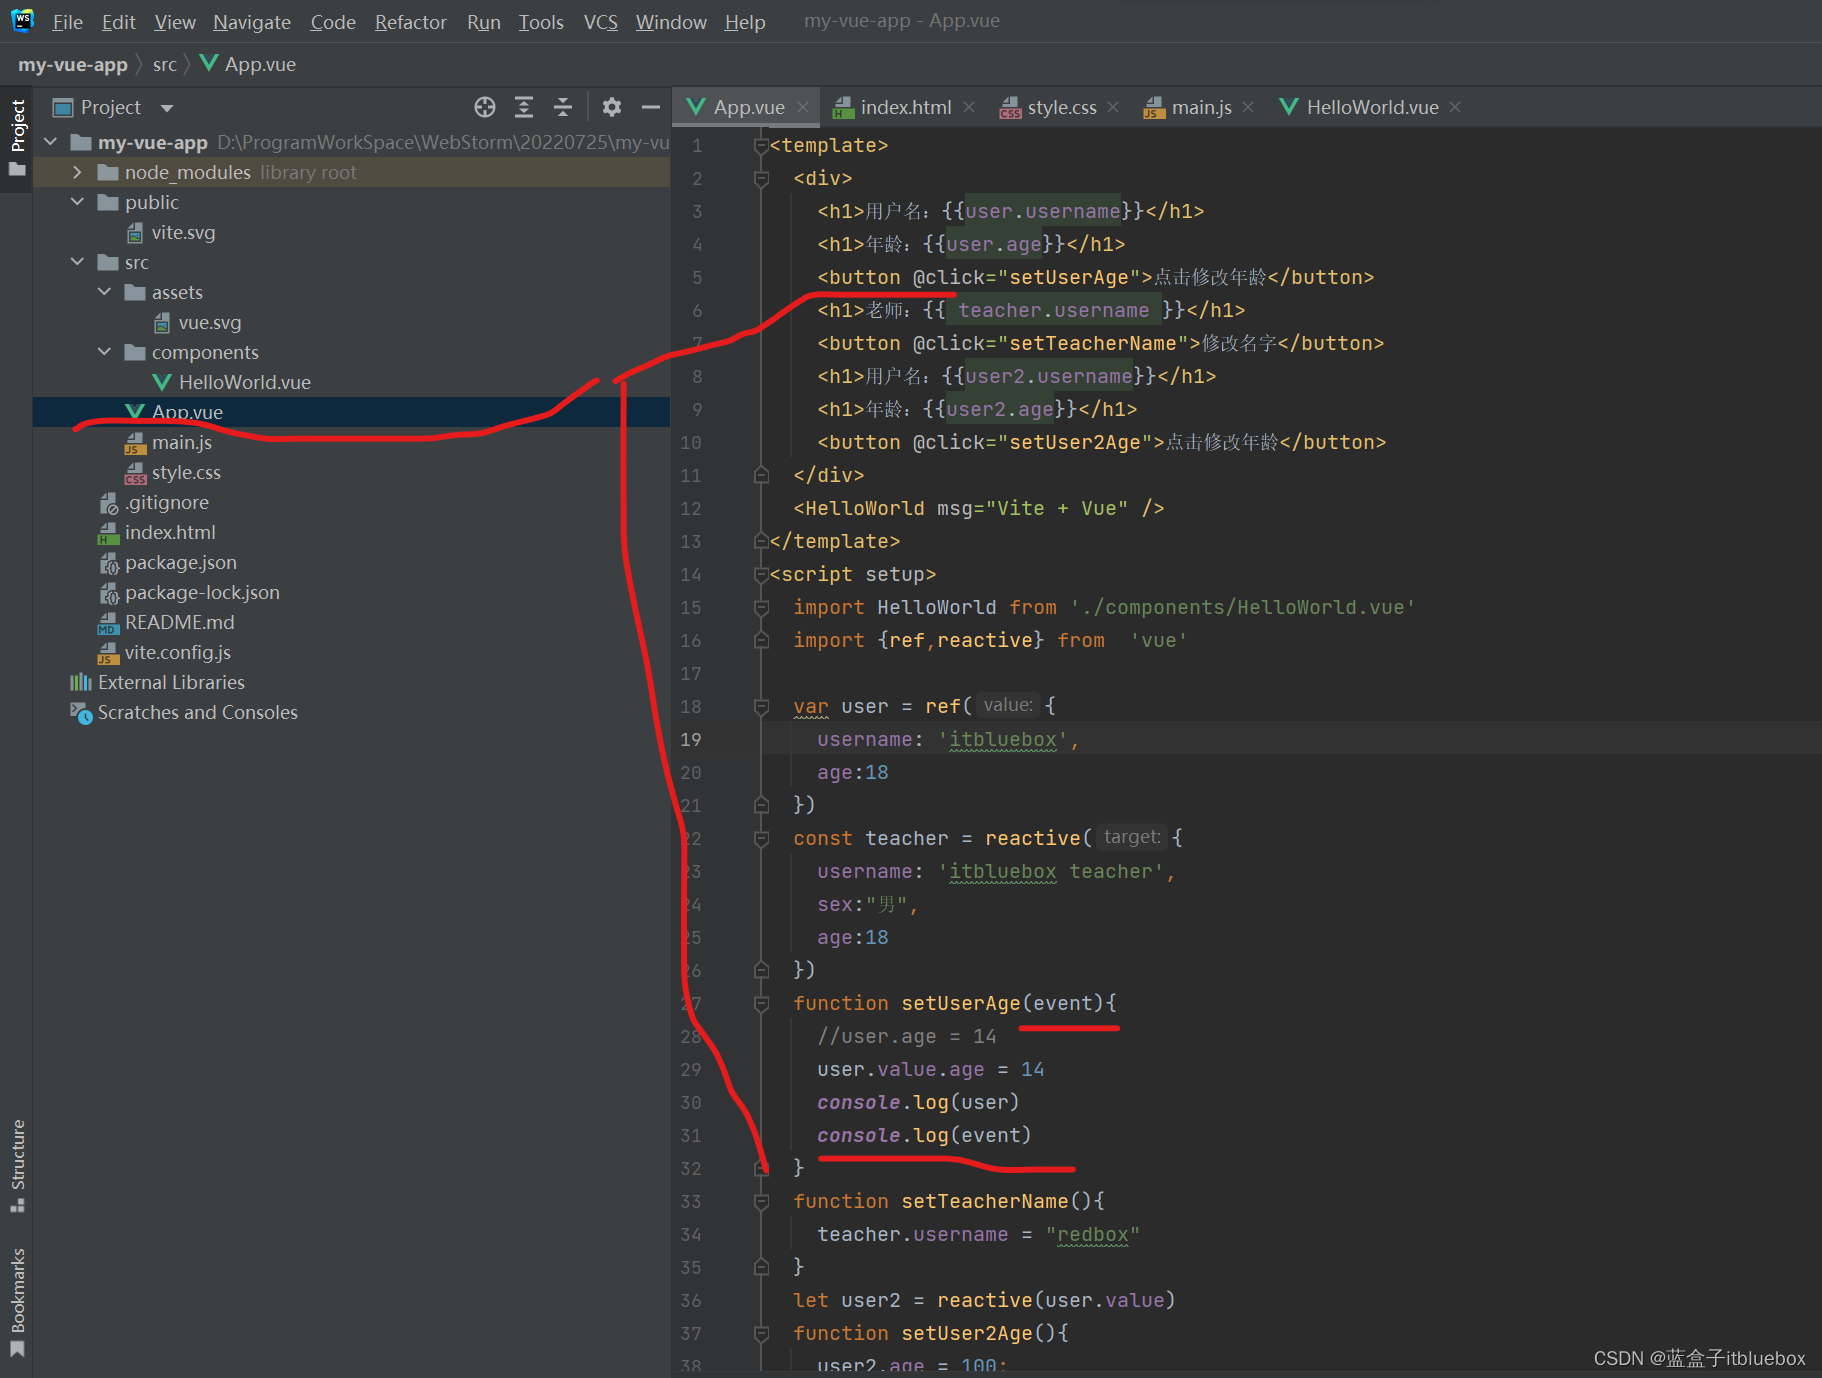Open the Window menu
Screen dimensions: 1822x1378
tap(671, 22)
